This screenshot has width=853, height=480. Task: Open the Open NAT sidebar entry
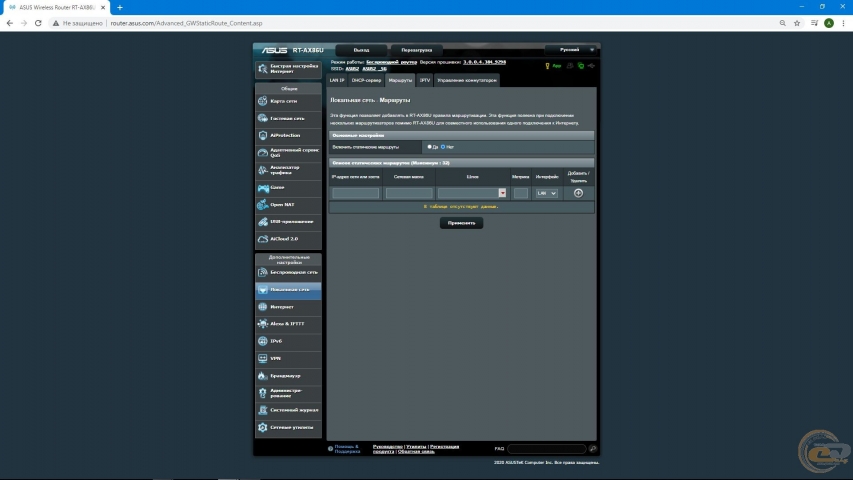pos(288,205)
